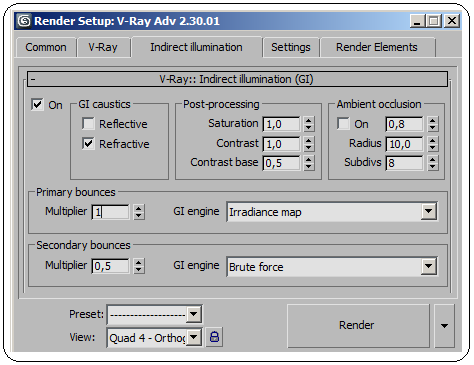
Task: Click the Secondary bounces Multiplier spinner
Action: [139, 266]
